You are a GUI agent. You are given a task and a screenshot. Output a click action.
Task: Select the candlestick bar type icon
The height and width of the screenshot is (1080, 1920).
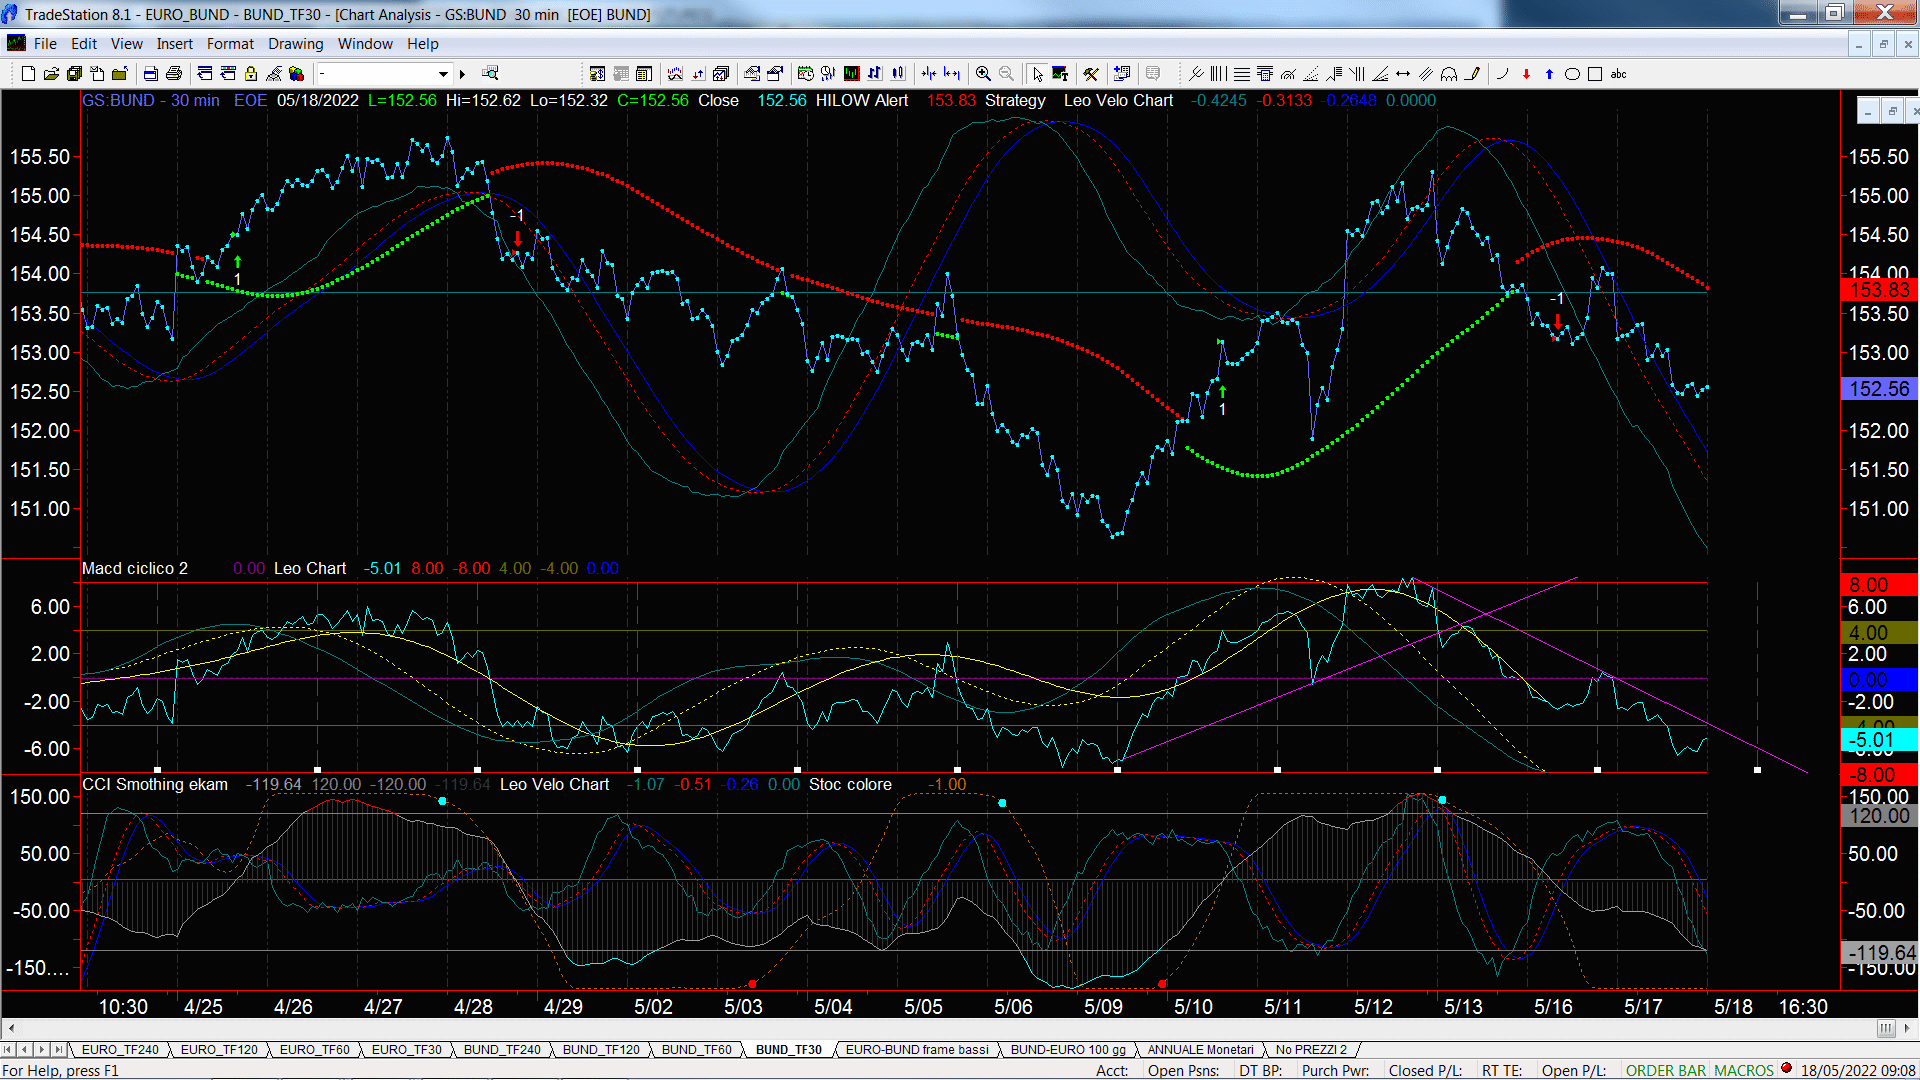(898, 73)
